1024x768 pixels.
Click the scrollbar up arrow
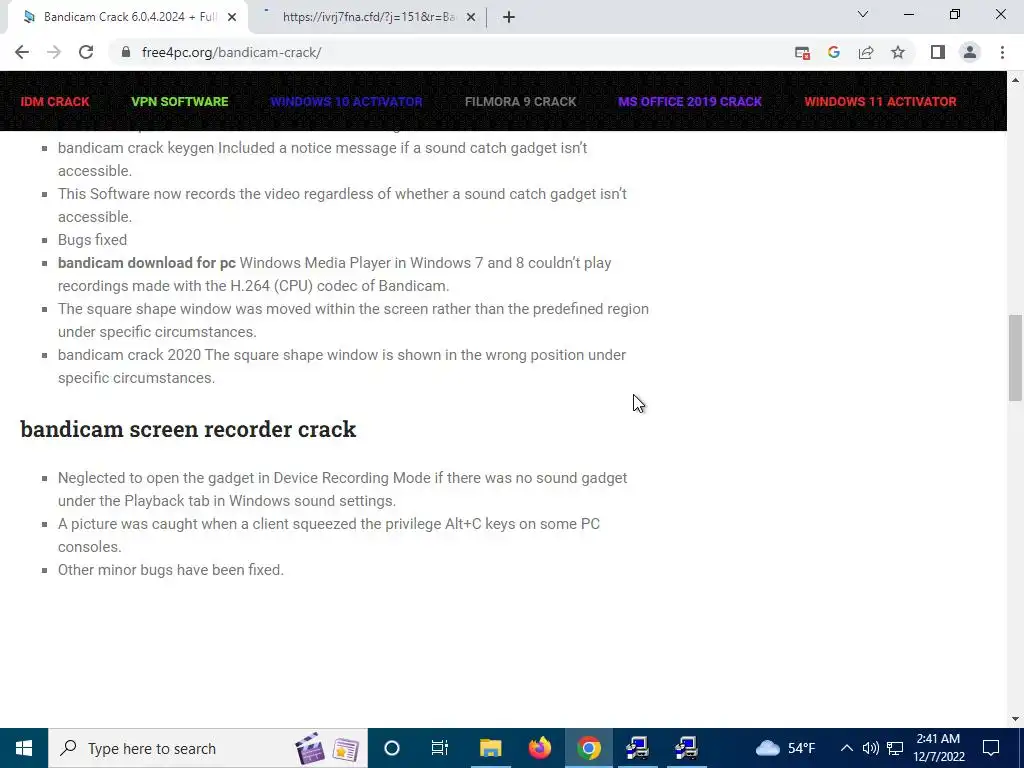coord(1015,80)
